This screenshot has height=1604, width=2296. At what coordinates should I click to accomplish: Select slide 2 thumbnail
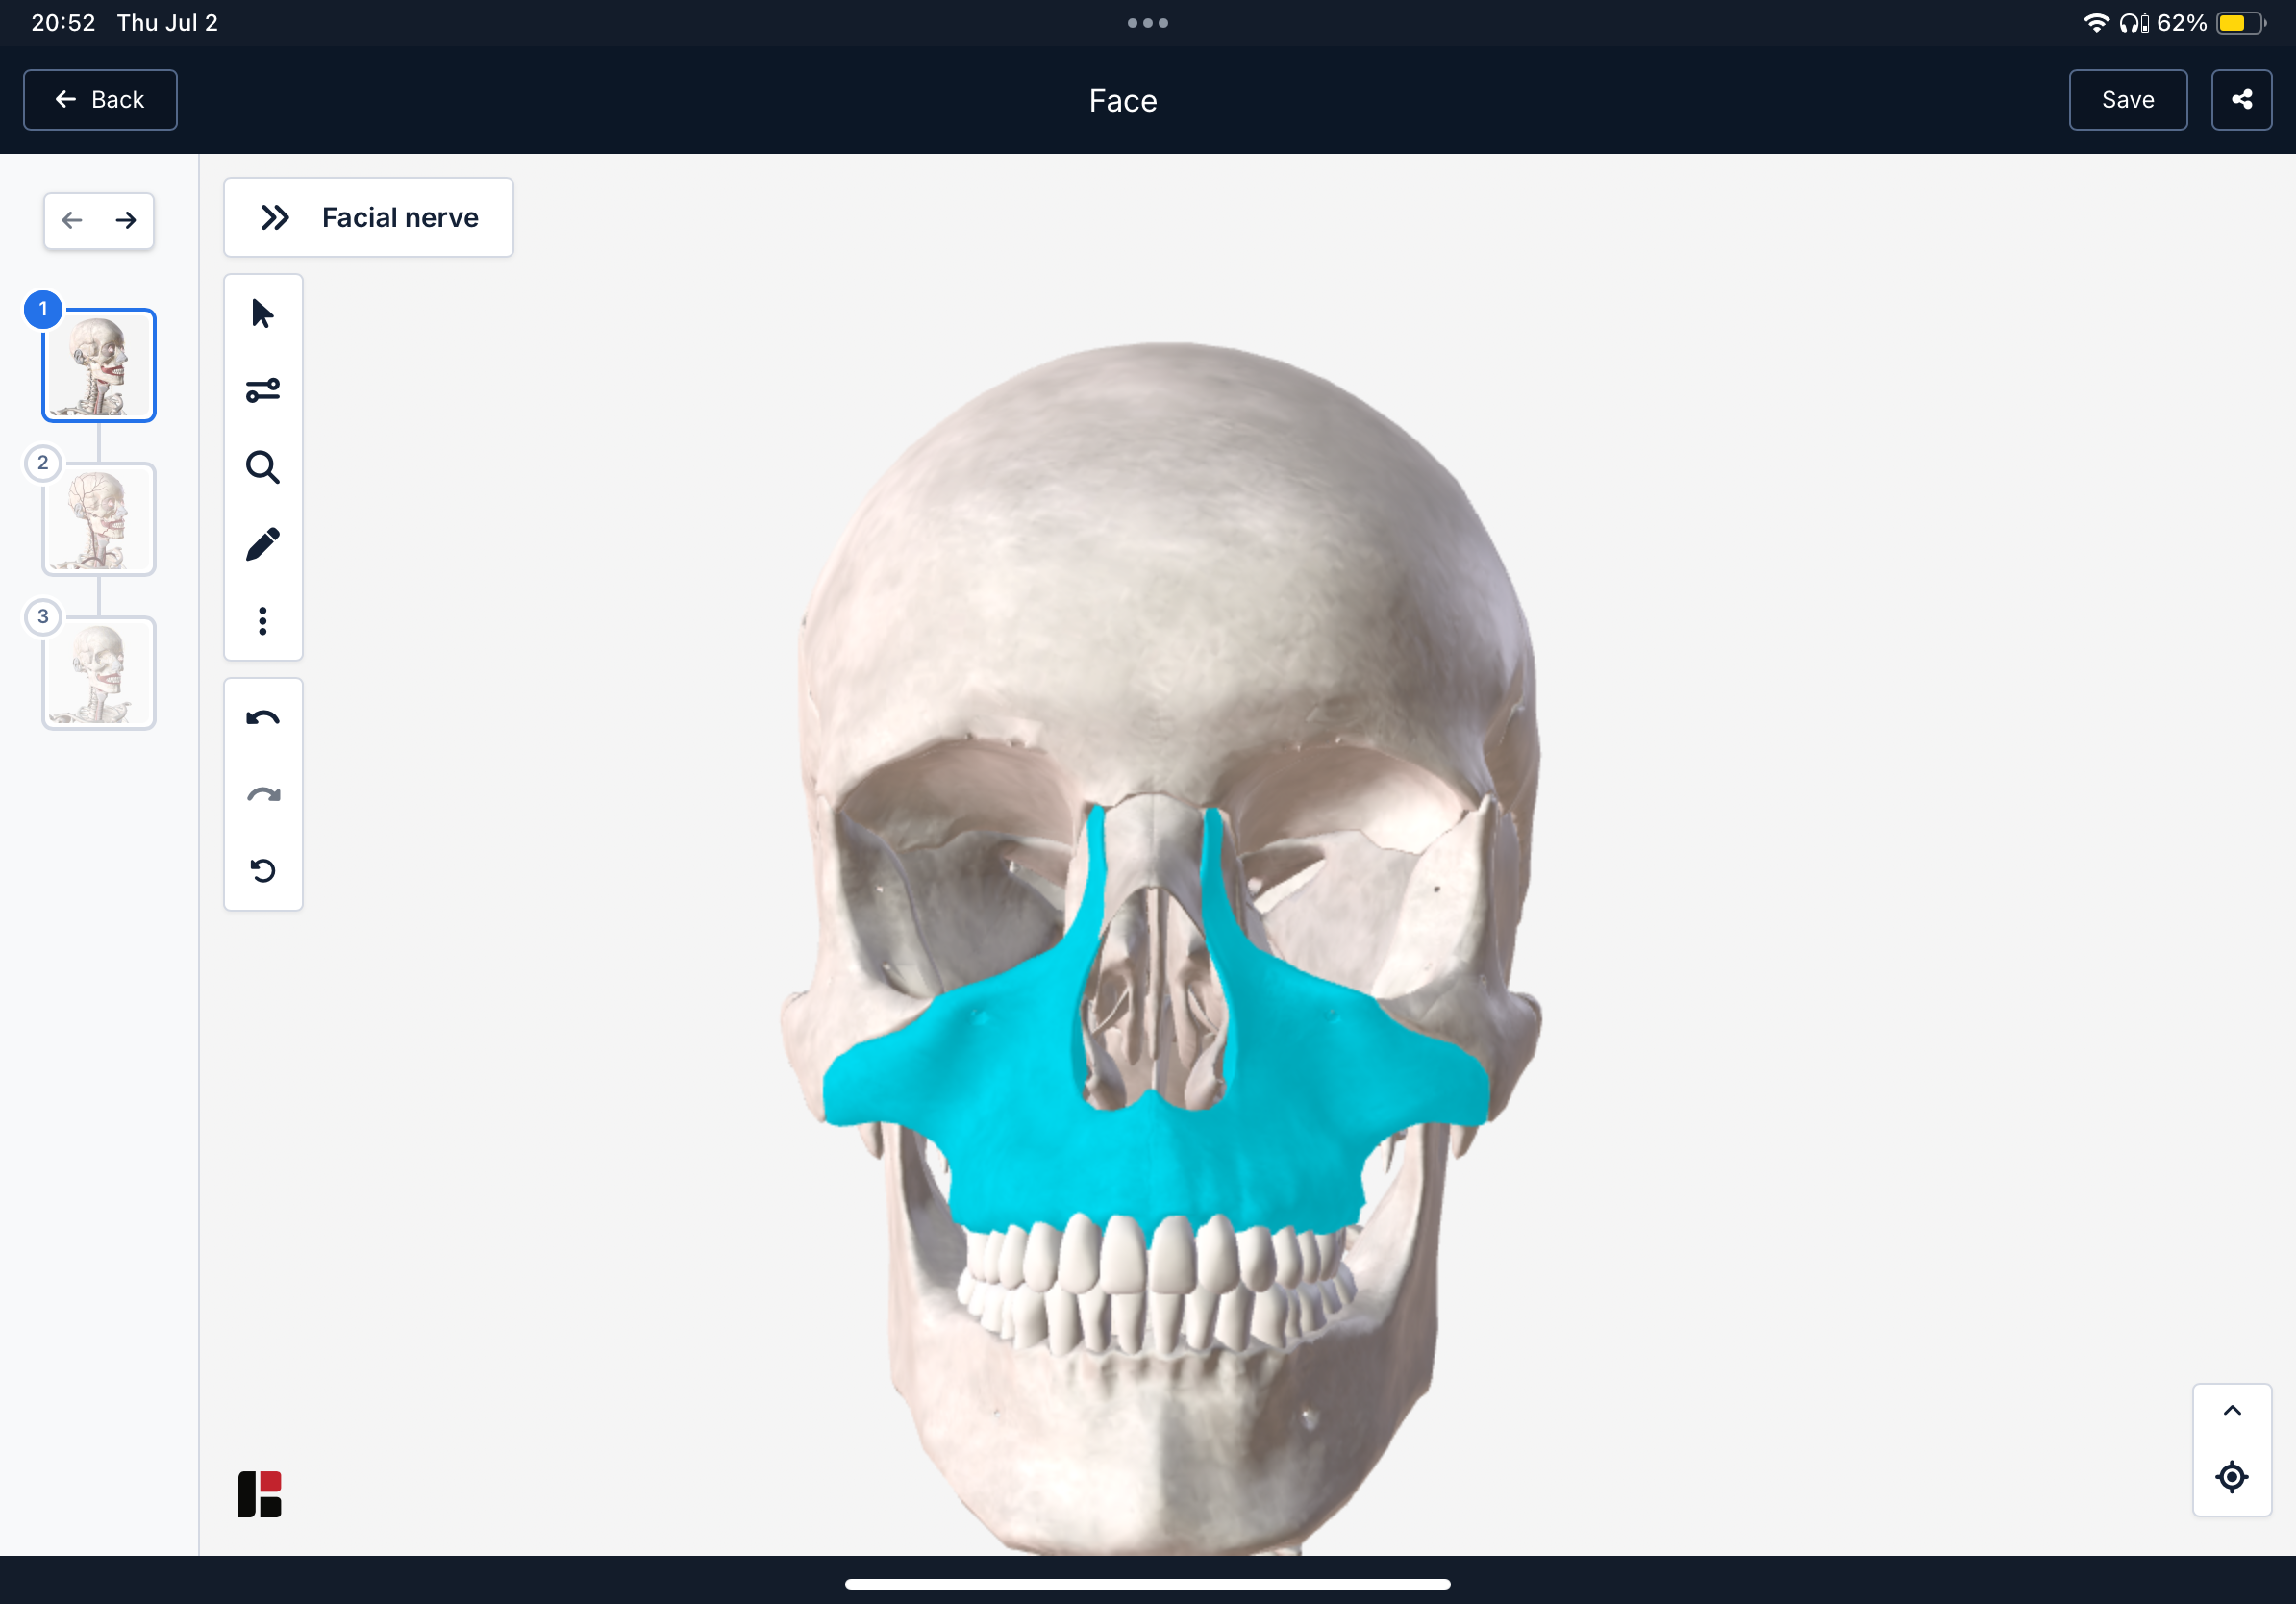pos(99,519)
